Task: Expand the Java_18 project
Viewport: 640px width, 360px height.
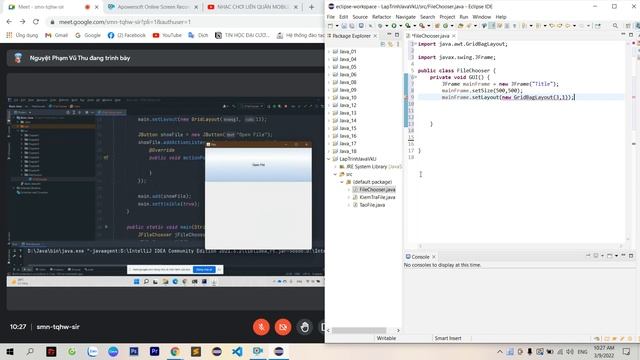Action: tap(329, 151)
